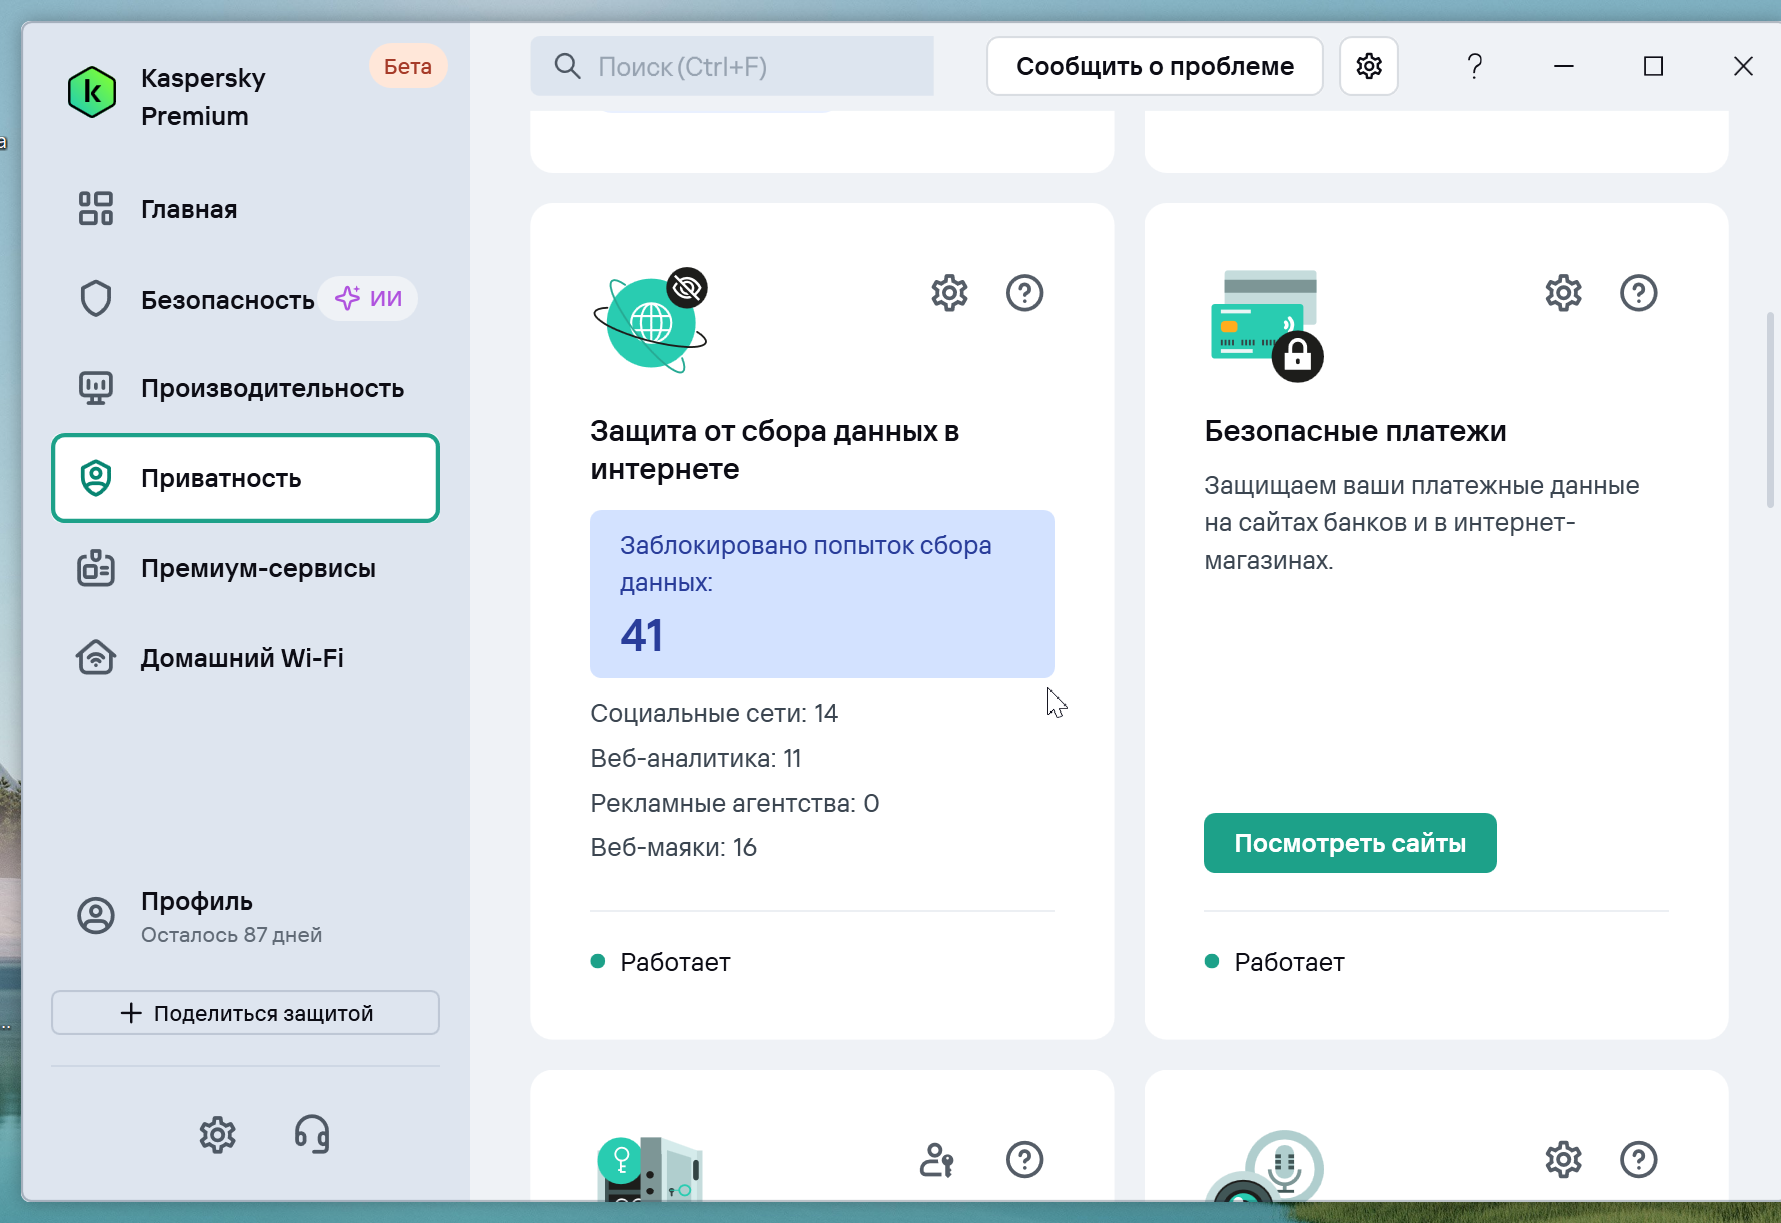Open user-key icon on password manager card
1781x1223 pixels.
(937, 1160)
